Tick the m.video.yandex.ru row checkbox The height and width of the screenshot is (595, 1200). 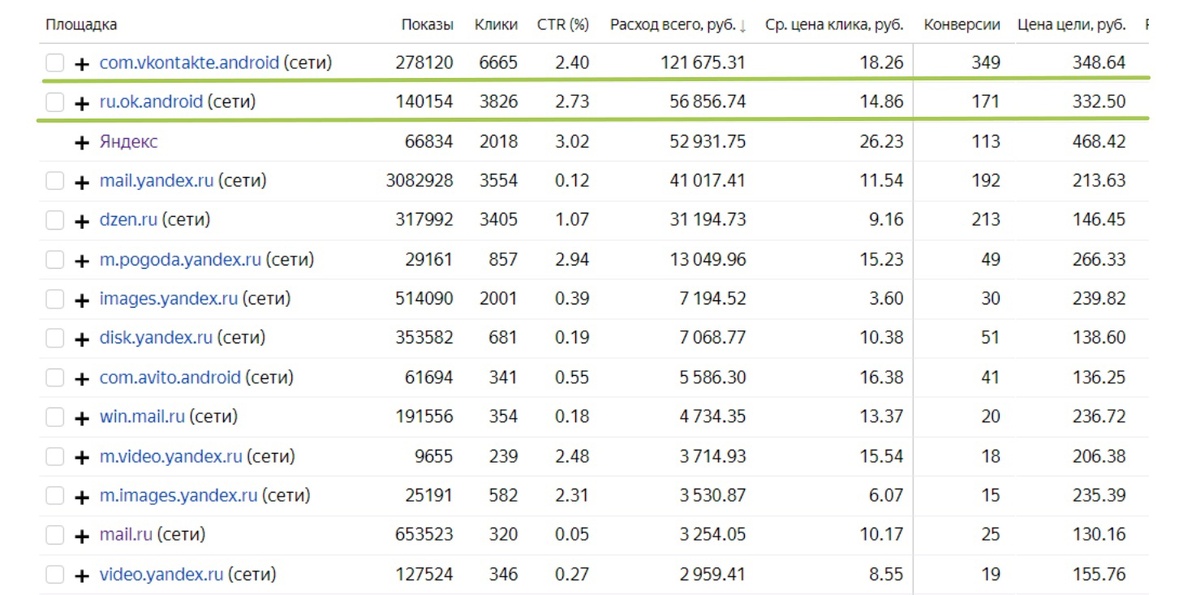point(55,457)
